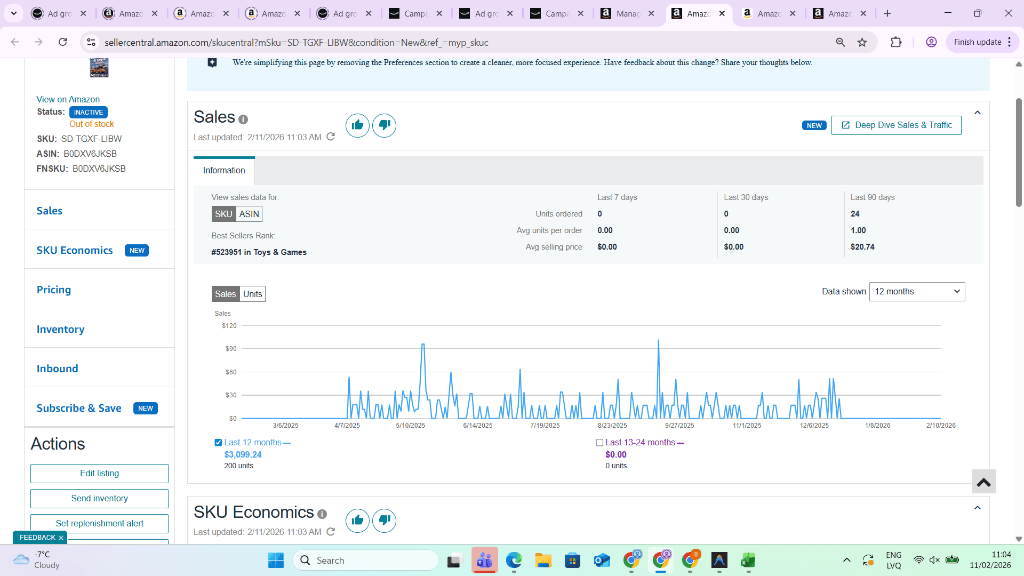The width and height of the screenshot is (1024, 576).
Task: Click the product thumbnail image
Action: pyautogui.click(x=99, y=67)
